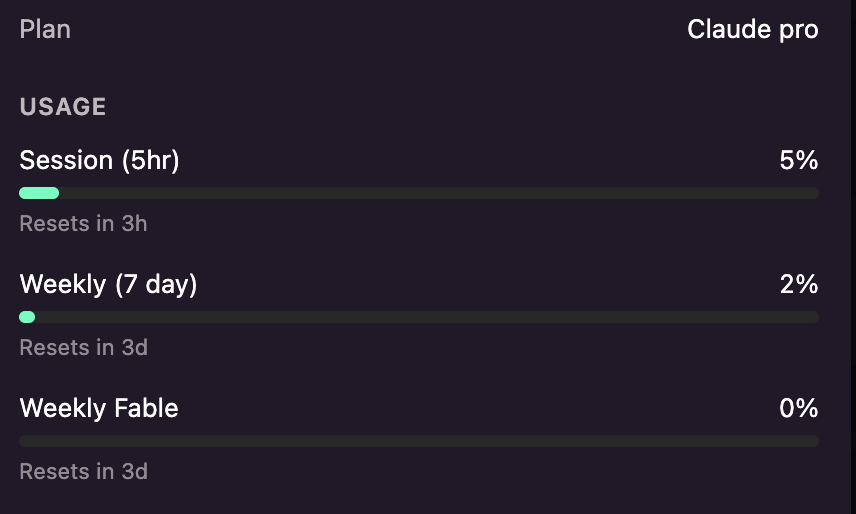Click the Weekly (7 day) label
This screenshot has height=514, width=856.
pos(108,284)
